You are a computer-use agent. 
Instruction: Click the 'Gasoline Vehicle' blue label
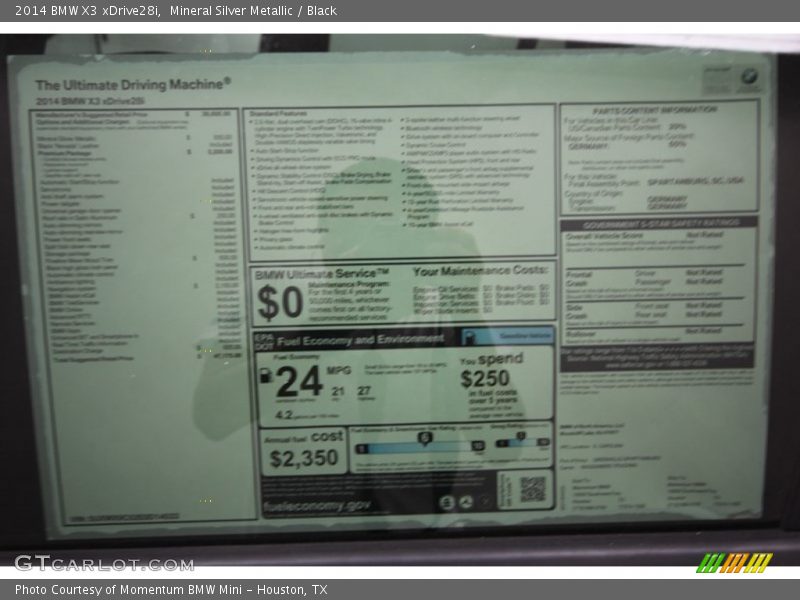[x=526, y=336]
